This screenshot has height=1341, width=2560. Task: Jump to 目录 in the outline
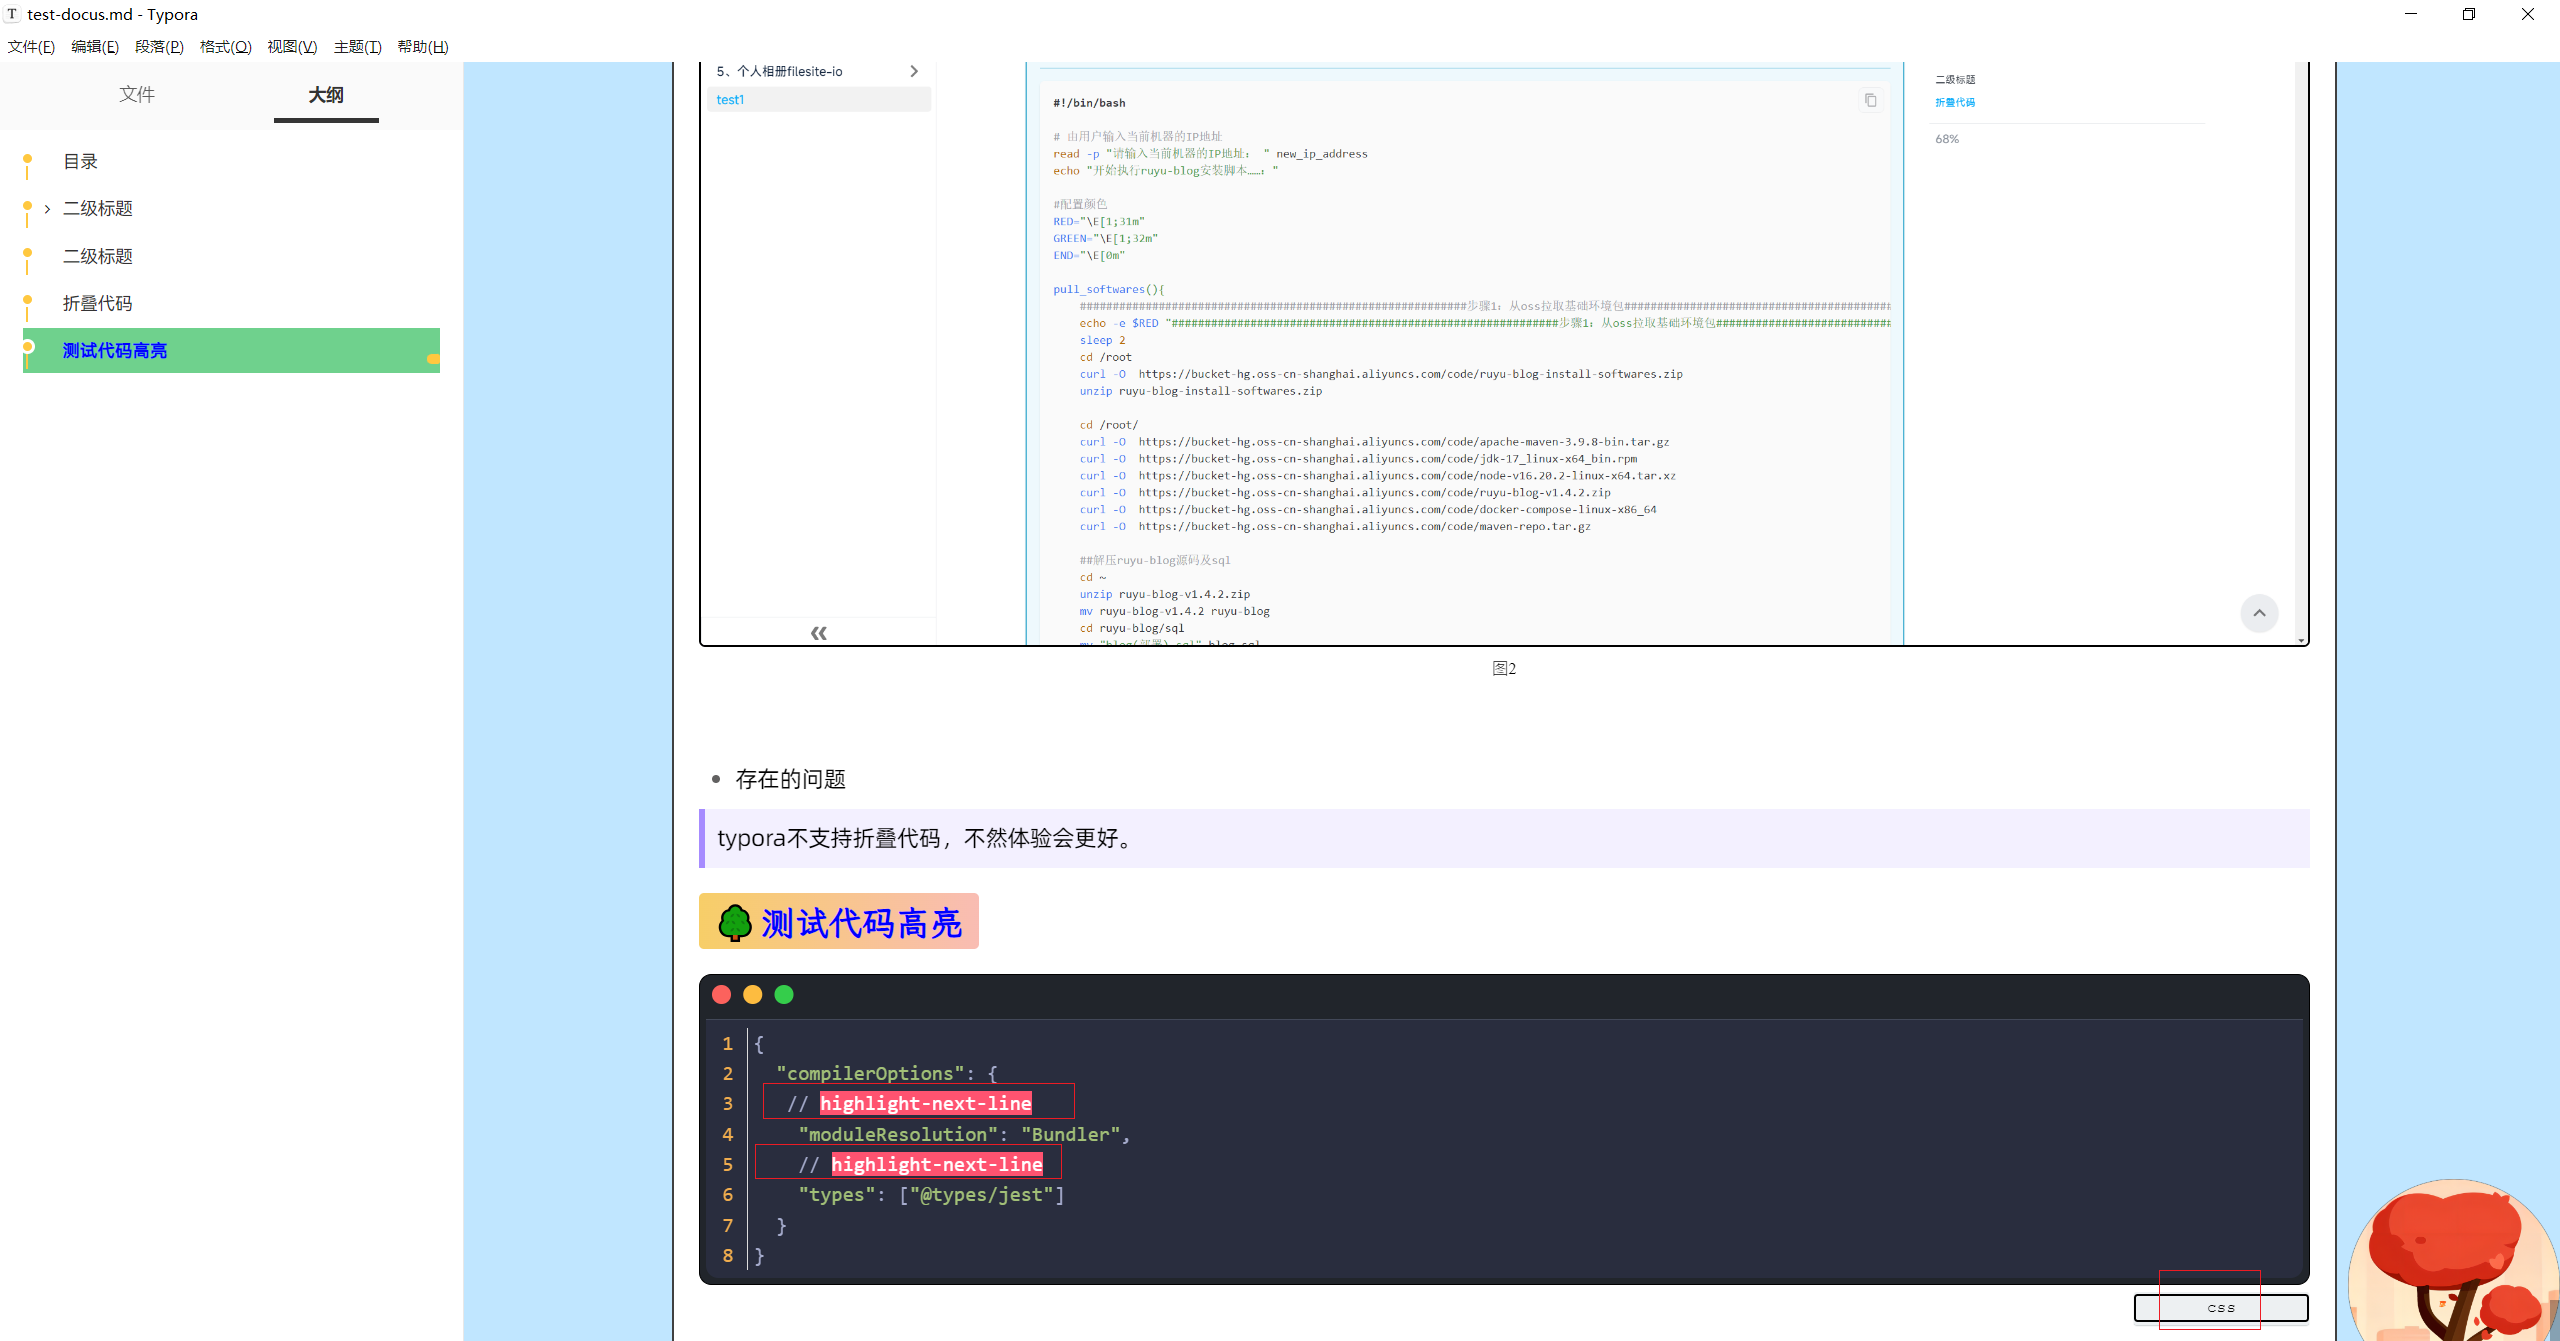coord(80,161)
